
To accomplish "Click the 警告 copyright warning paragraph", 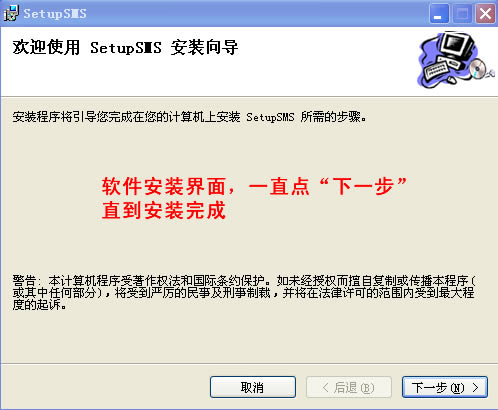I will coord(244,293).
